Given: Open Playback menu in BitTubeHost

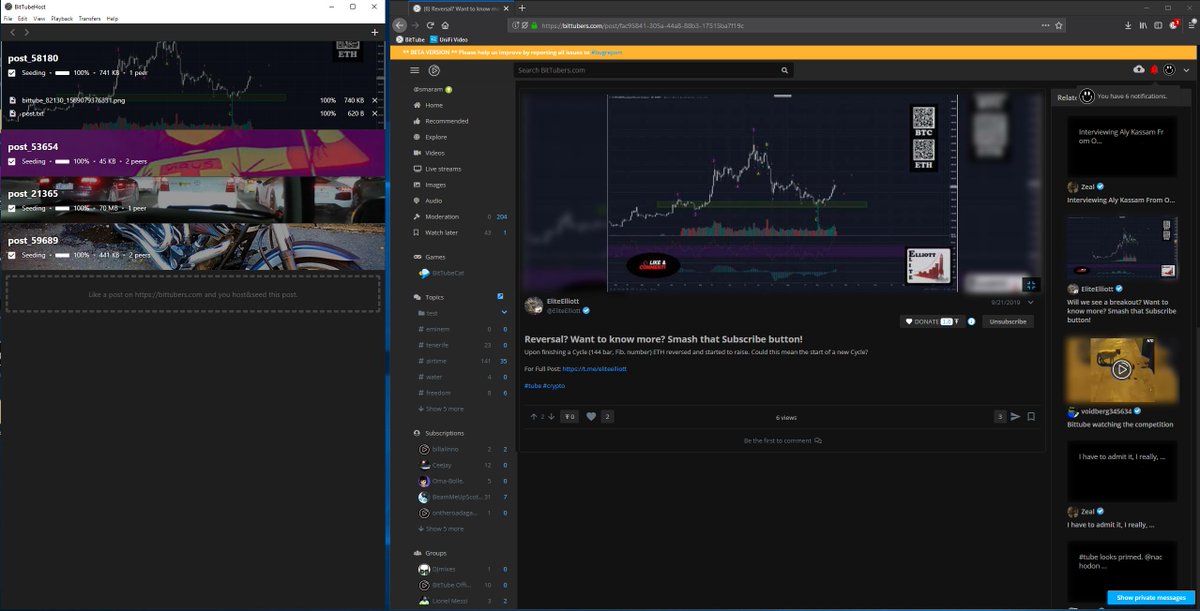Looking at the screenshot, I should 62,19.
